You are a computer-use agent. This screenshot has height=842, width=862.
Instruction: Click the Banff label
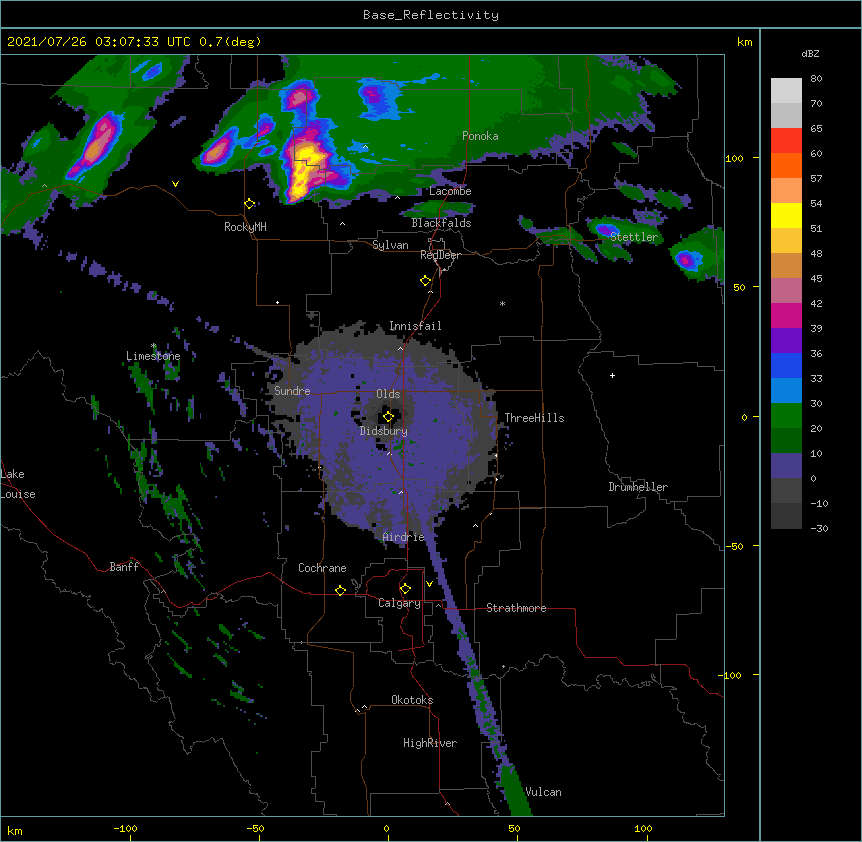click(x=124, y=567)
